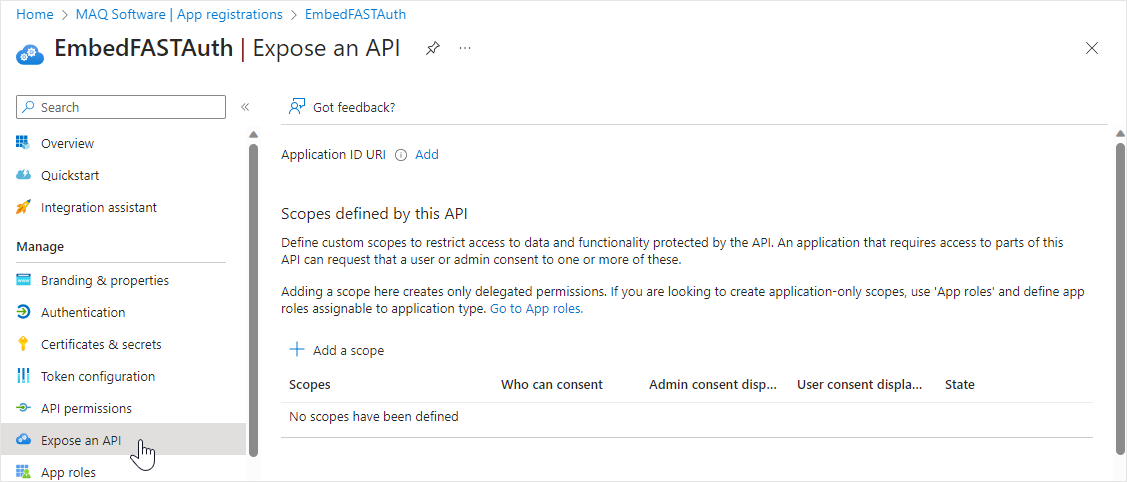Collapse the sidebar with double chevron

tap(245, 107)
